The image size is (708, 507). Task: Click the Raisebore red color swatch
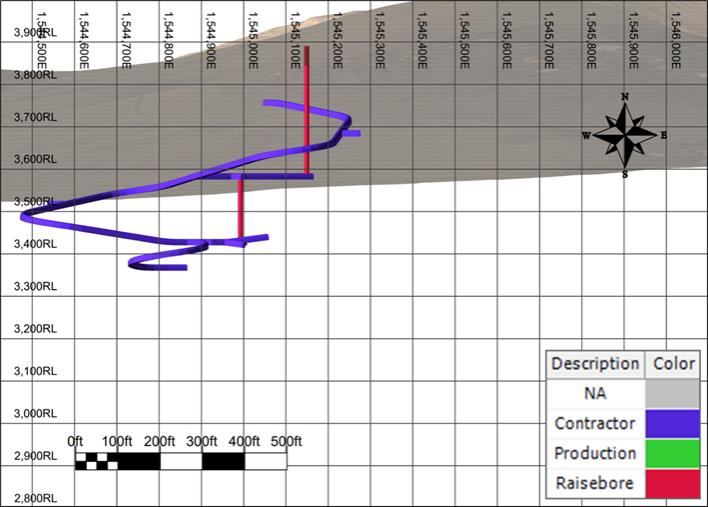[x=672, y=484]
